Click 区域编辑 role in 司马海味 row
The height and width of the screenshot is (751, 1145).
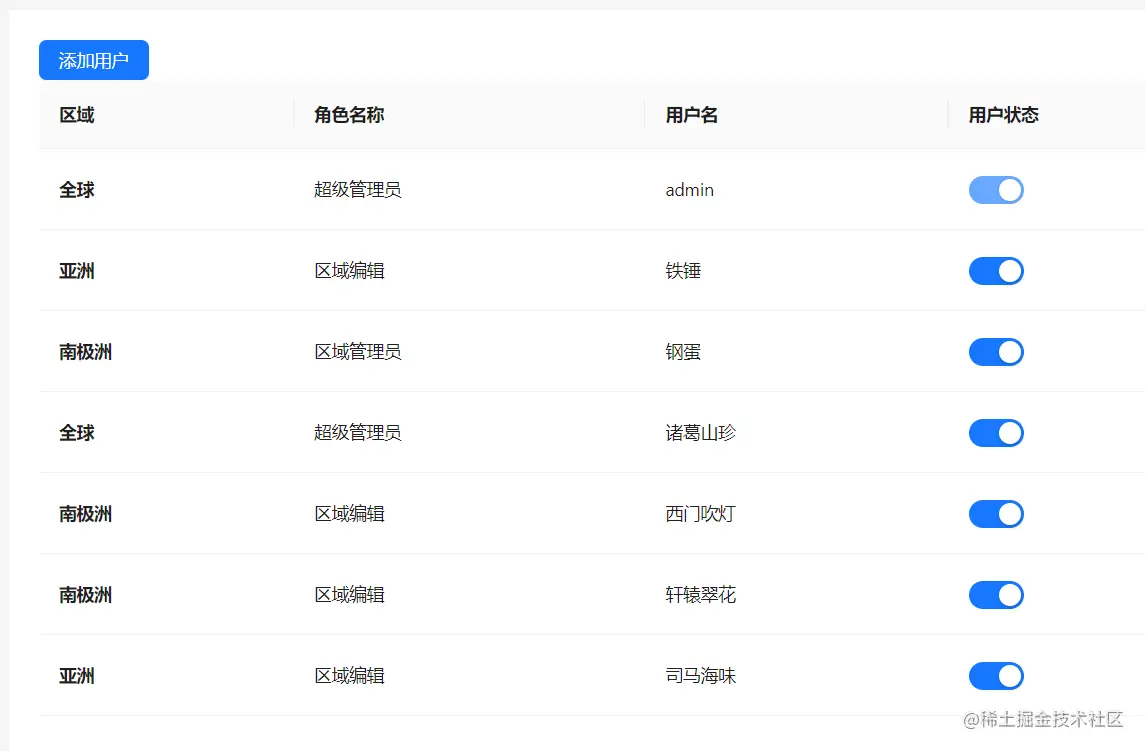click(x=349, y=676)
